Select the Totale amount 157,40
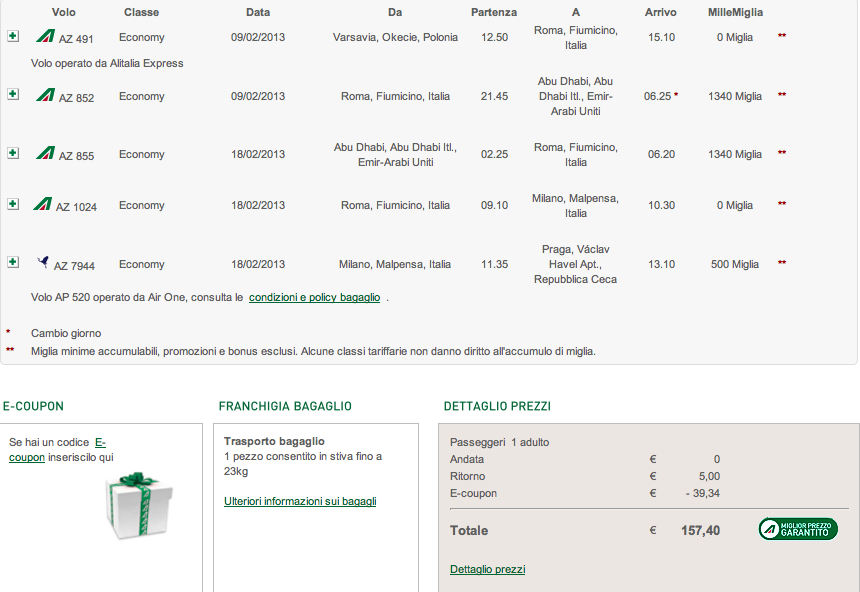The height and width of the screenshot is (592, 860). click(700, 531)
